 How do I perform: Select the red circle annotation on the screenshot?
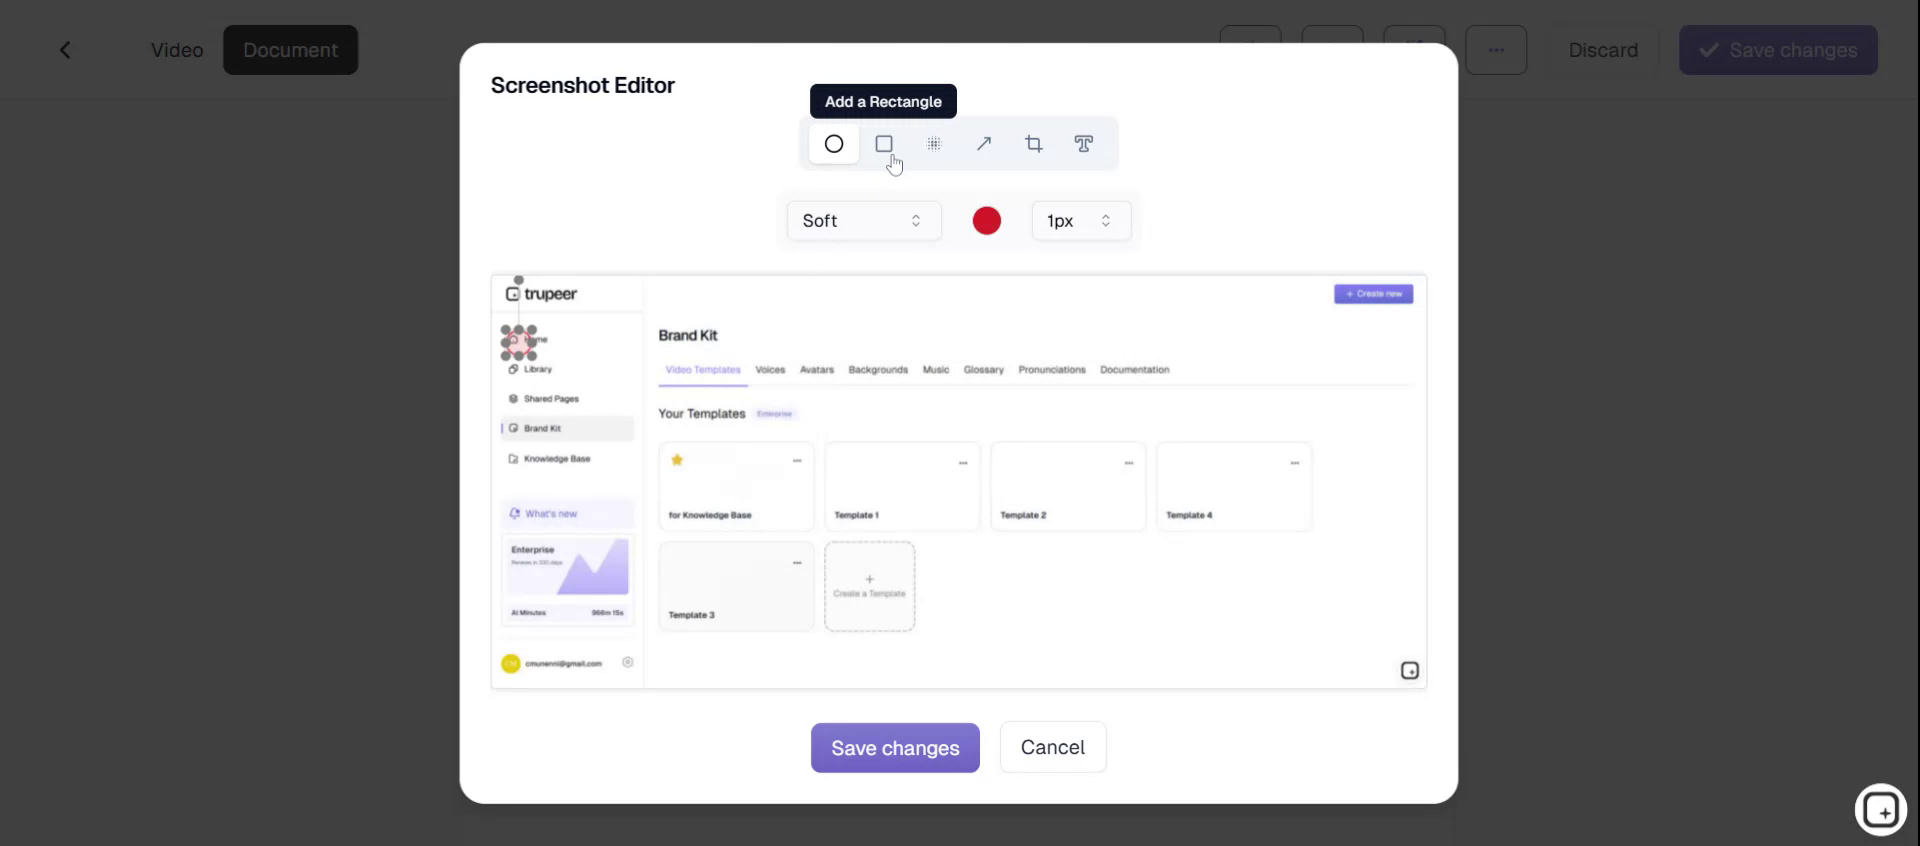[x=519, y=343]
